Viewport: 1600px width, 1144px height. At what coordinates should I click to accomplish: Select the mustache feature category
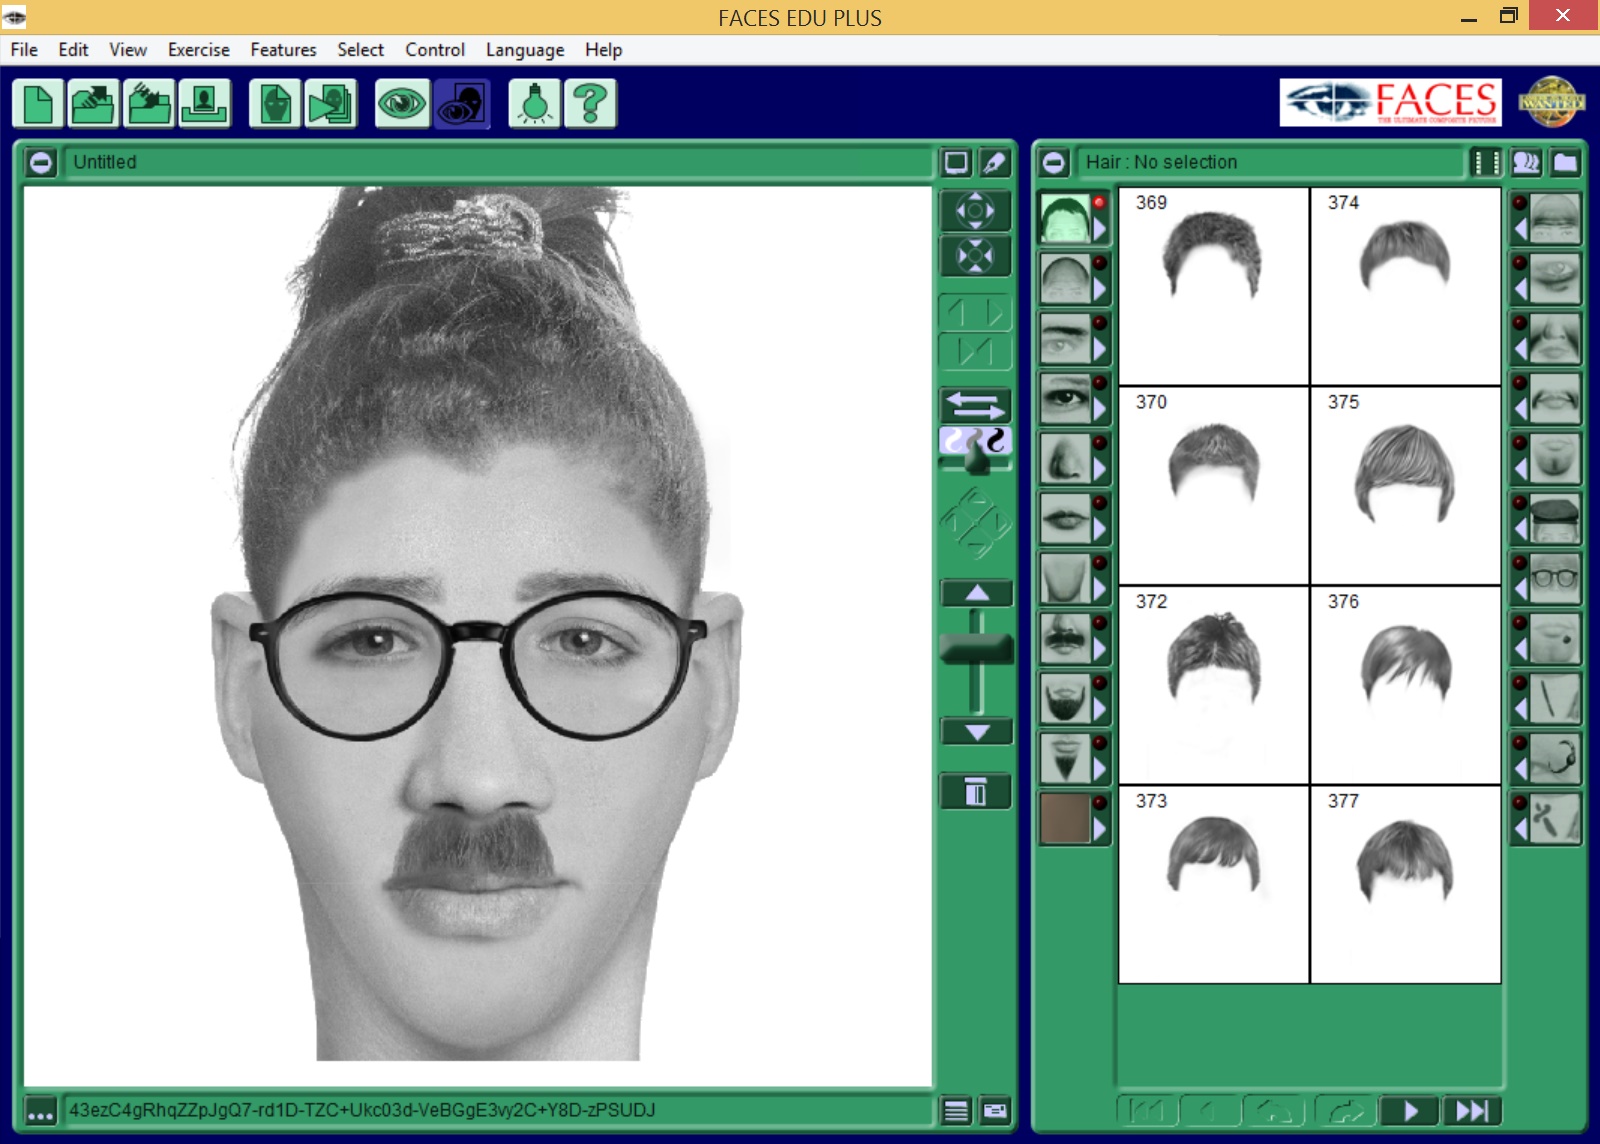point(1064,638)
